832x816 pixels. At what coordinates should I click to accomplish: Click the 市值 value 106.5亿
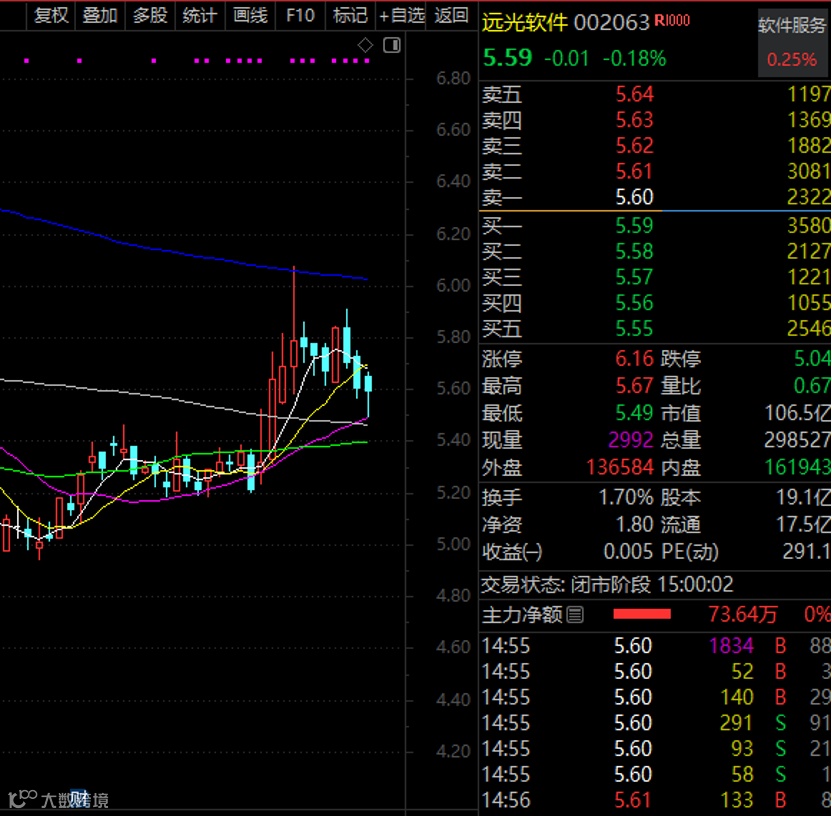798,413
